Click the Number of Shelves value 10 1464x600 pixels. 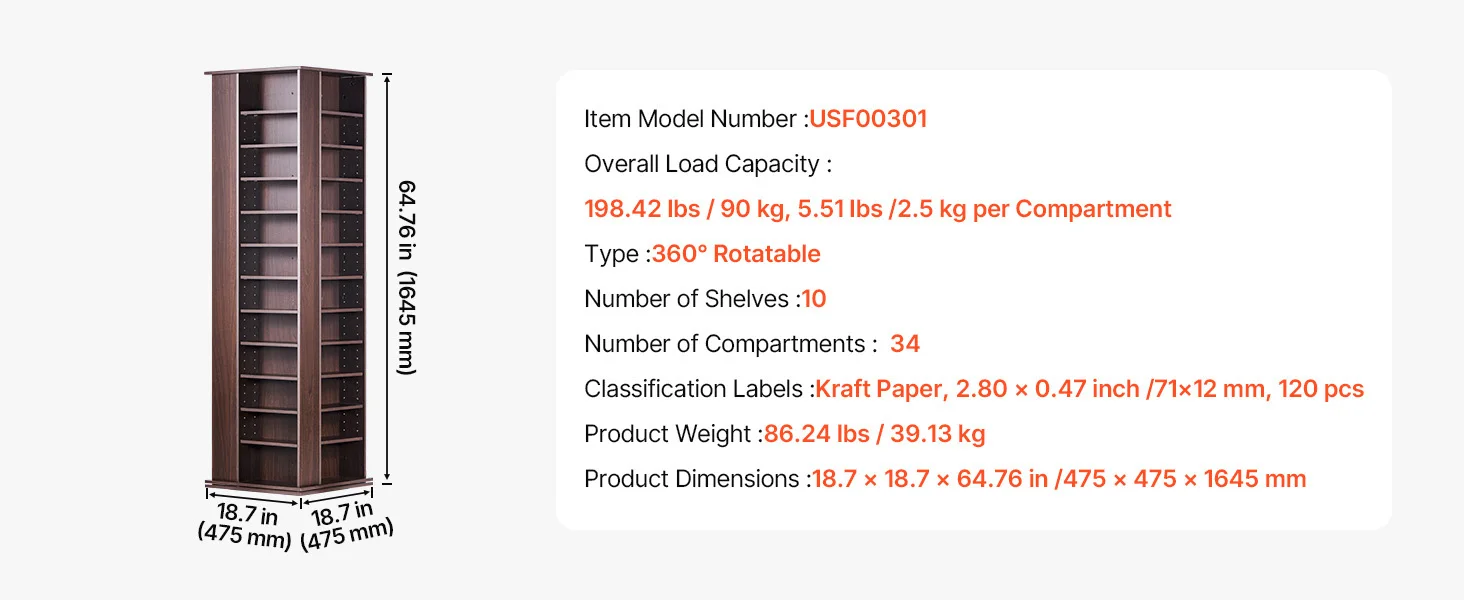pos(814,299)
